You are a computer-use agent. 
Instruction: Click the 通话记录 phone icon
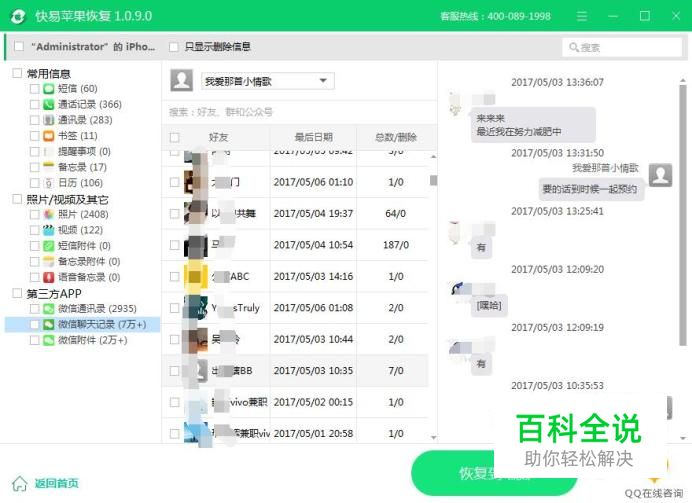49,105
